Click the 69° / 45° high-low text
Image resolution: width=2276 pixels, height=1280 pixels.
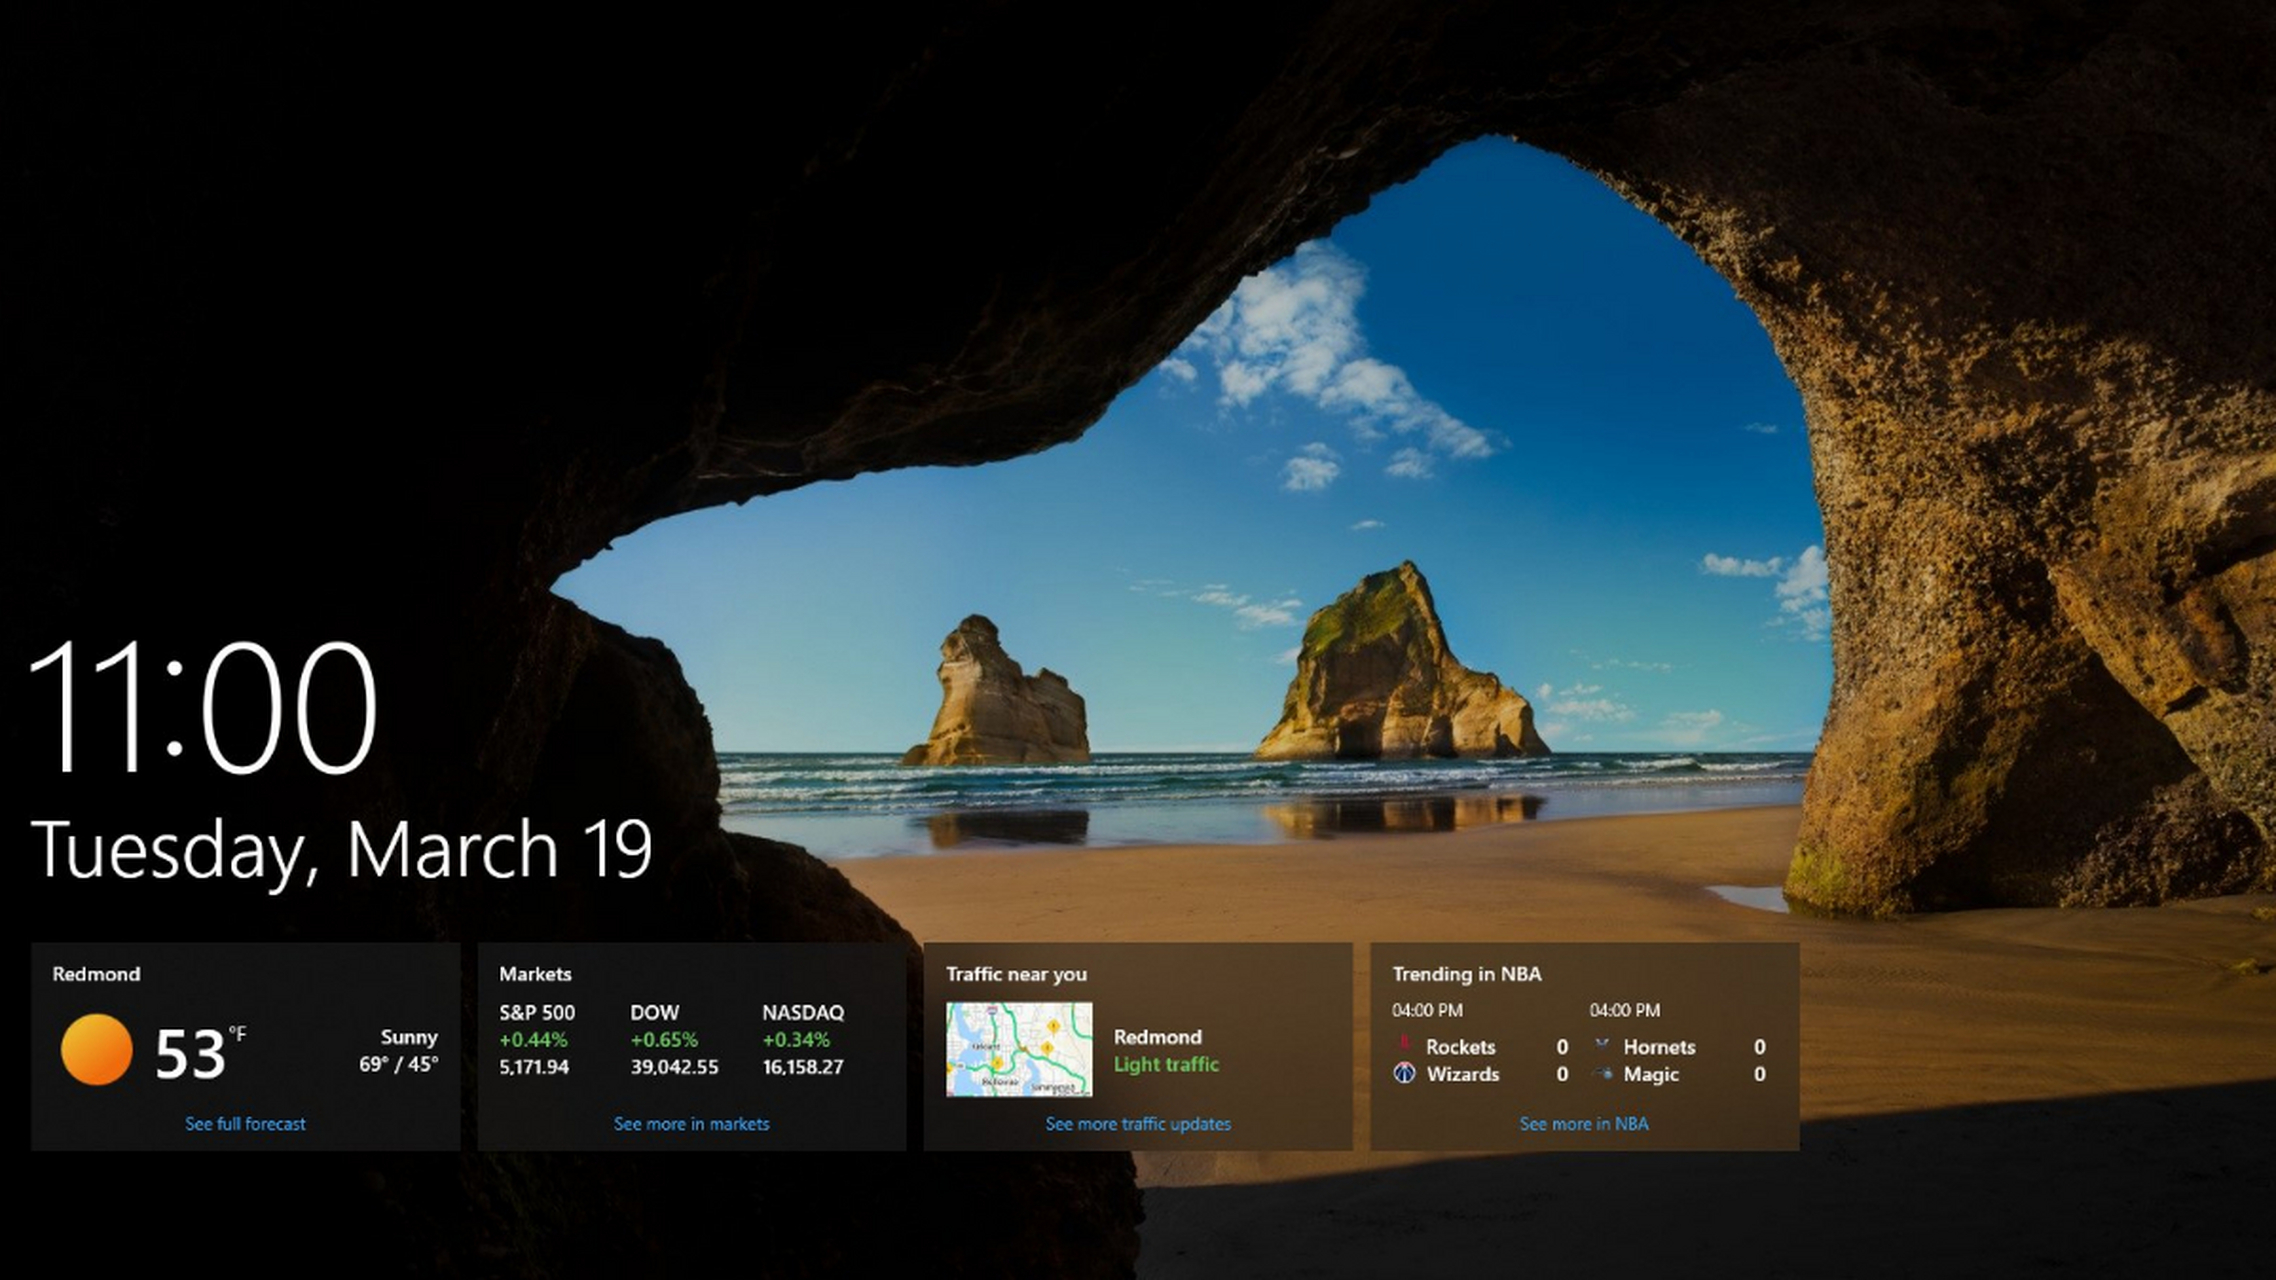(x=398, y=1065)
